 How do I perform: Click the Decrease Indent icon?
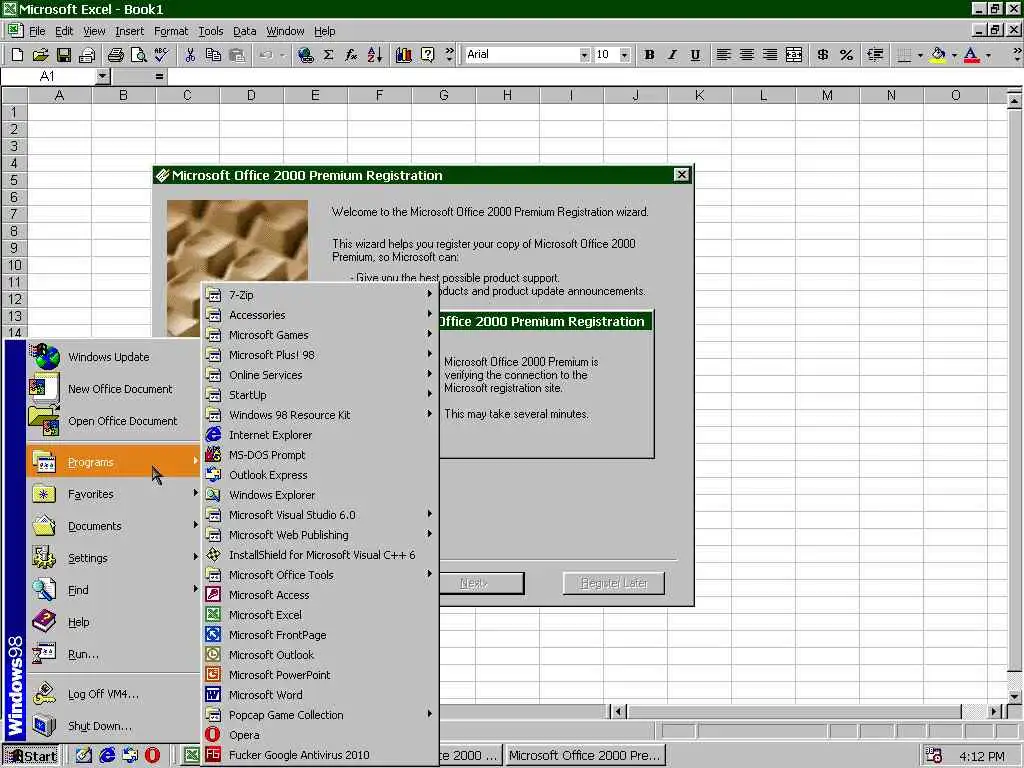point(875,55)
